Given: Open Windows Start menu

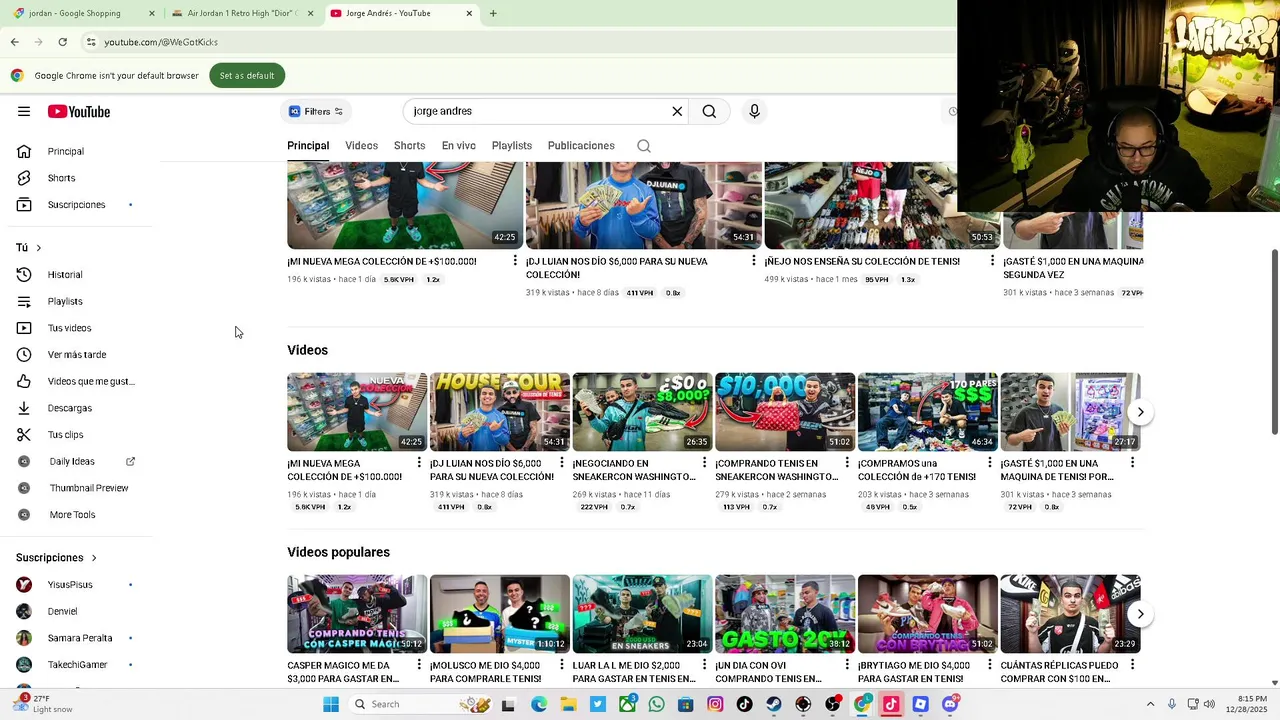Looking at the screenshot, I should coord(331,704).
